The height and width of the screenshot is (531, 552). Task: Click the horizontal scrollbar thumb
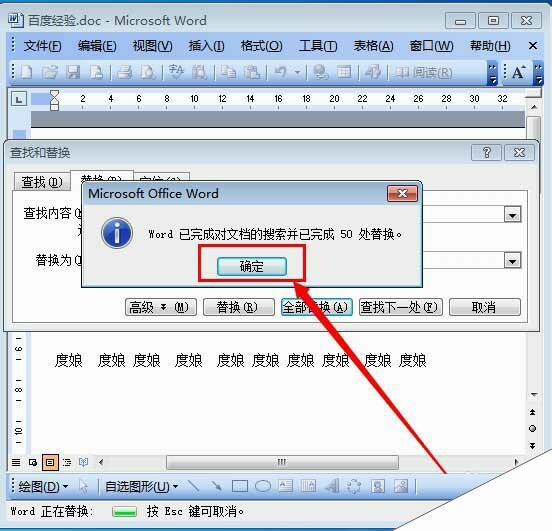click(x=282, y=462)
